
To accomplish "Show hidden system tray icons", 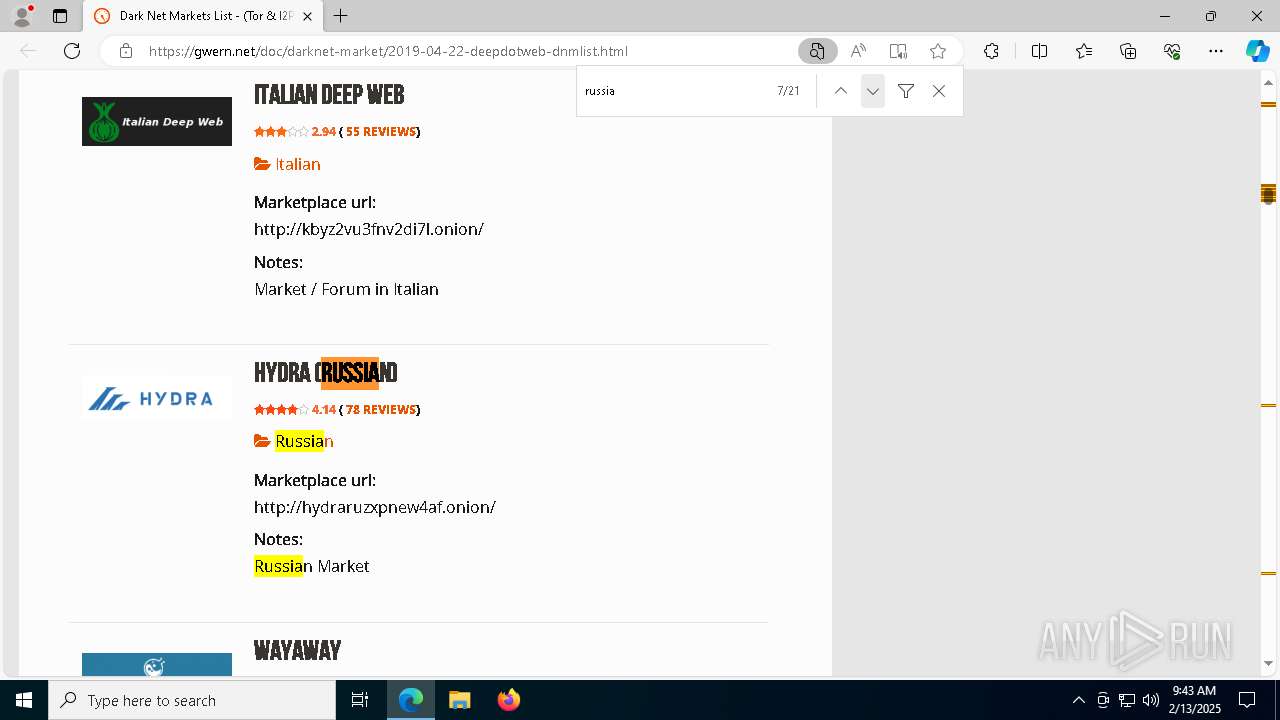I will 1078,700.
